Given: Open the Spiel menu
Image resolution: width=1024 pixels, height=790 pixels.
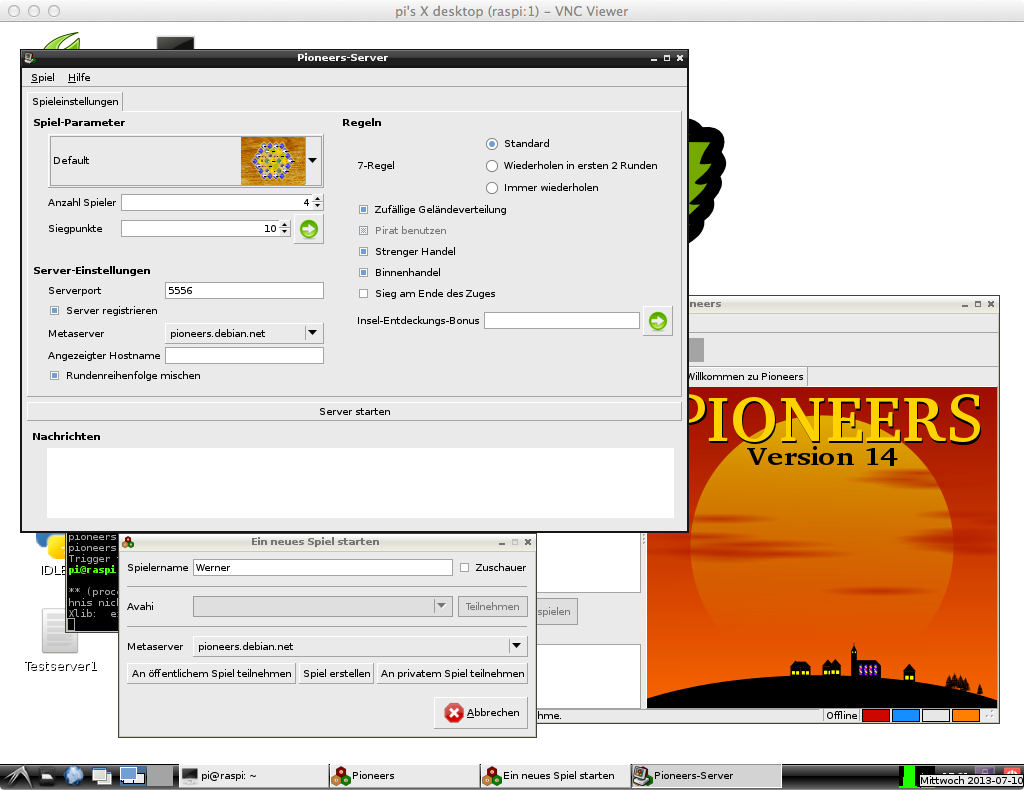Looking at the screenshot, I should (43, 78).
